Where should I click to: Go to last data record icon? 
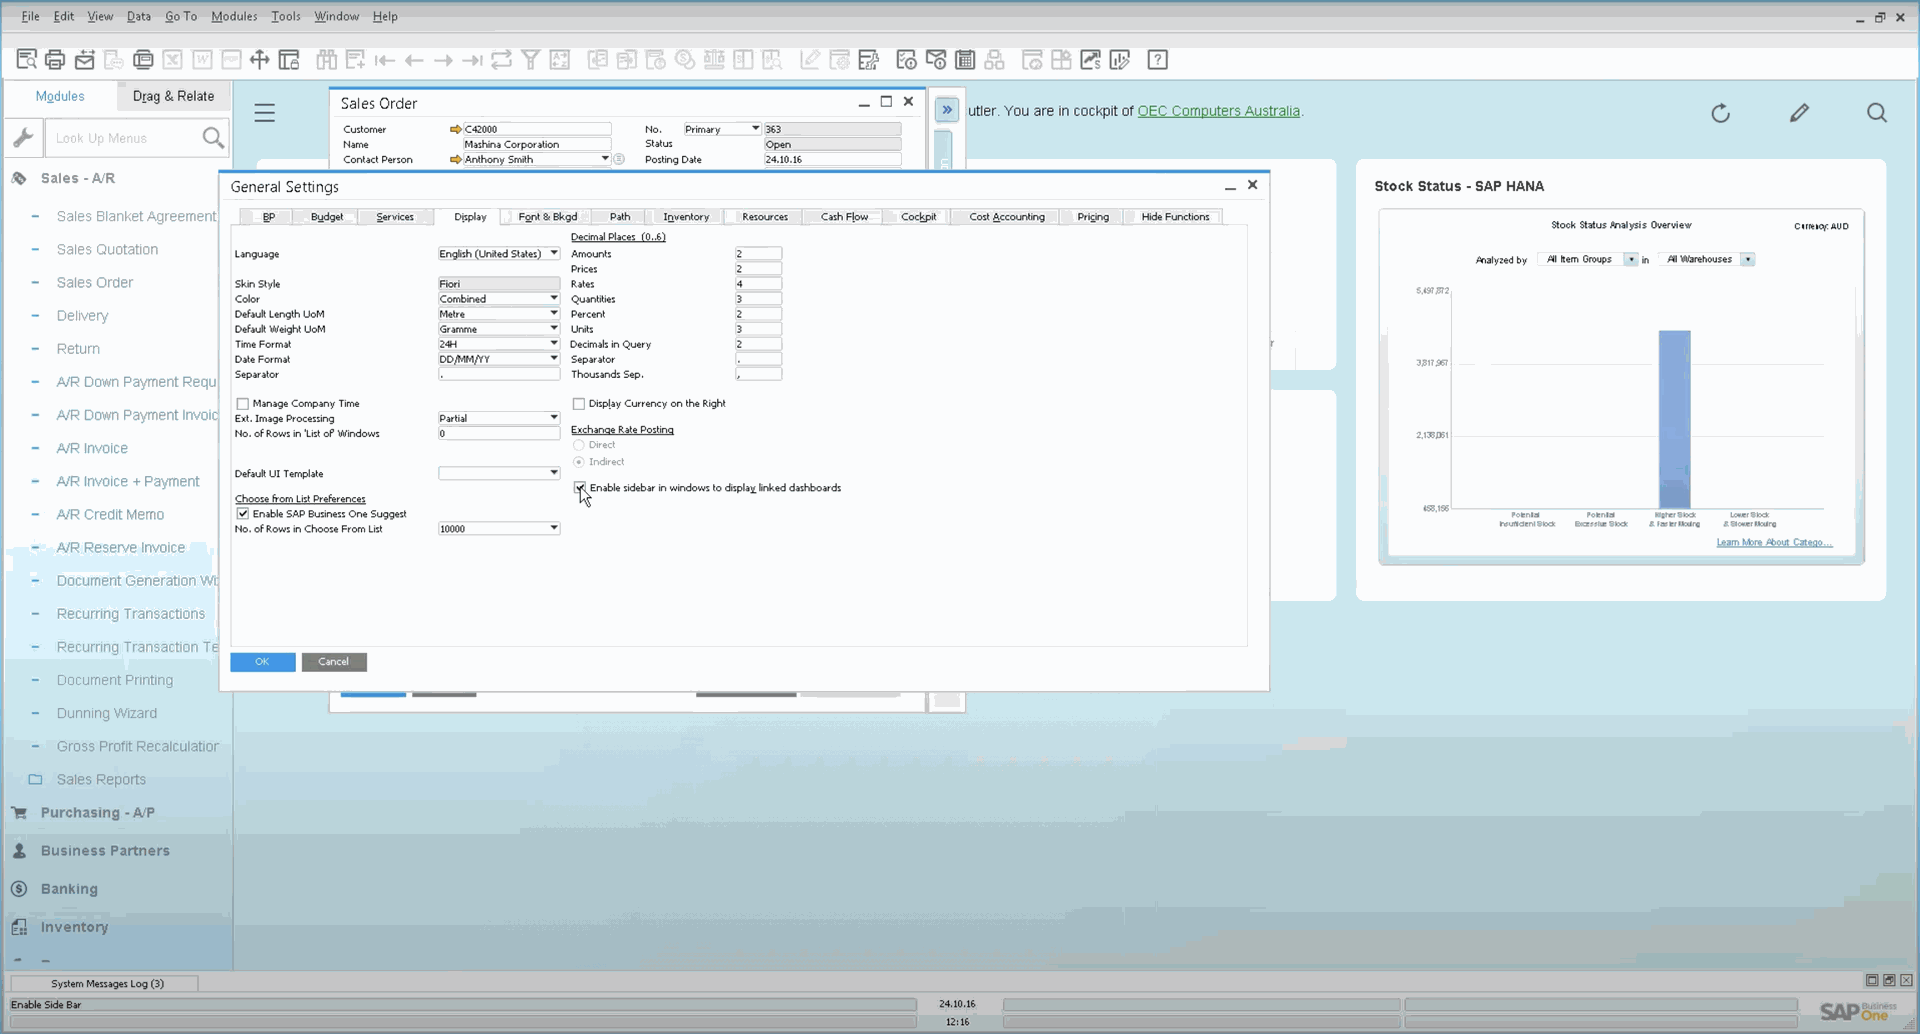(472, 60)
